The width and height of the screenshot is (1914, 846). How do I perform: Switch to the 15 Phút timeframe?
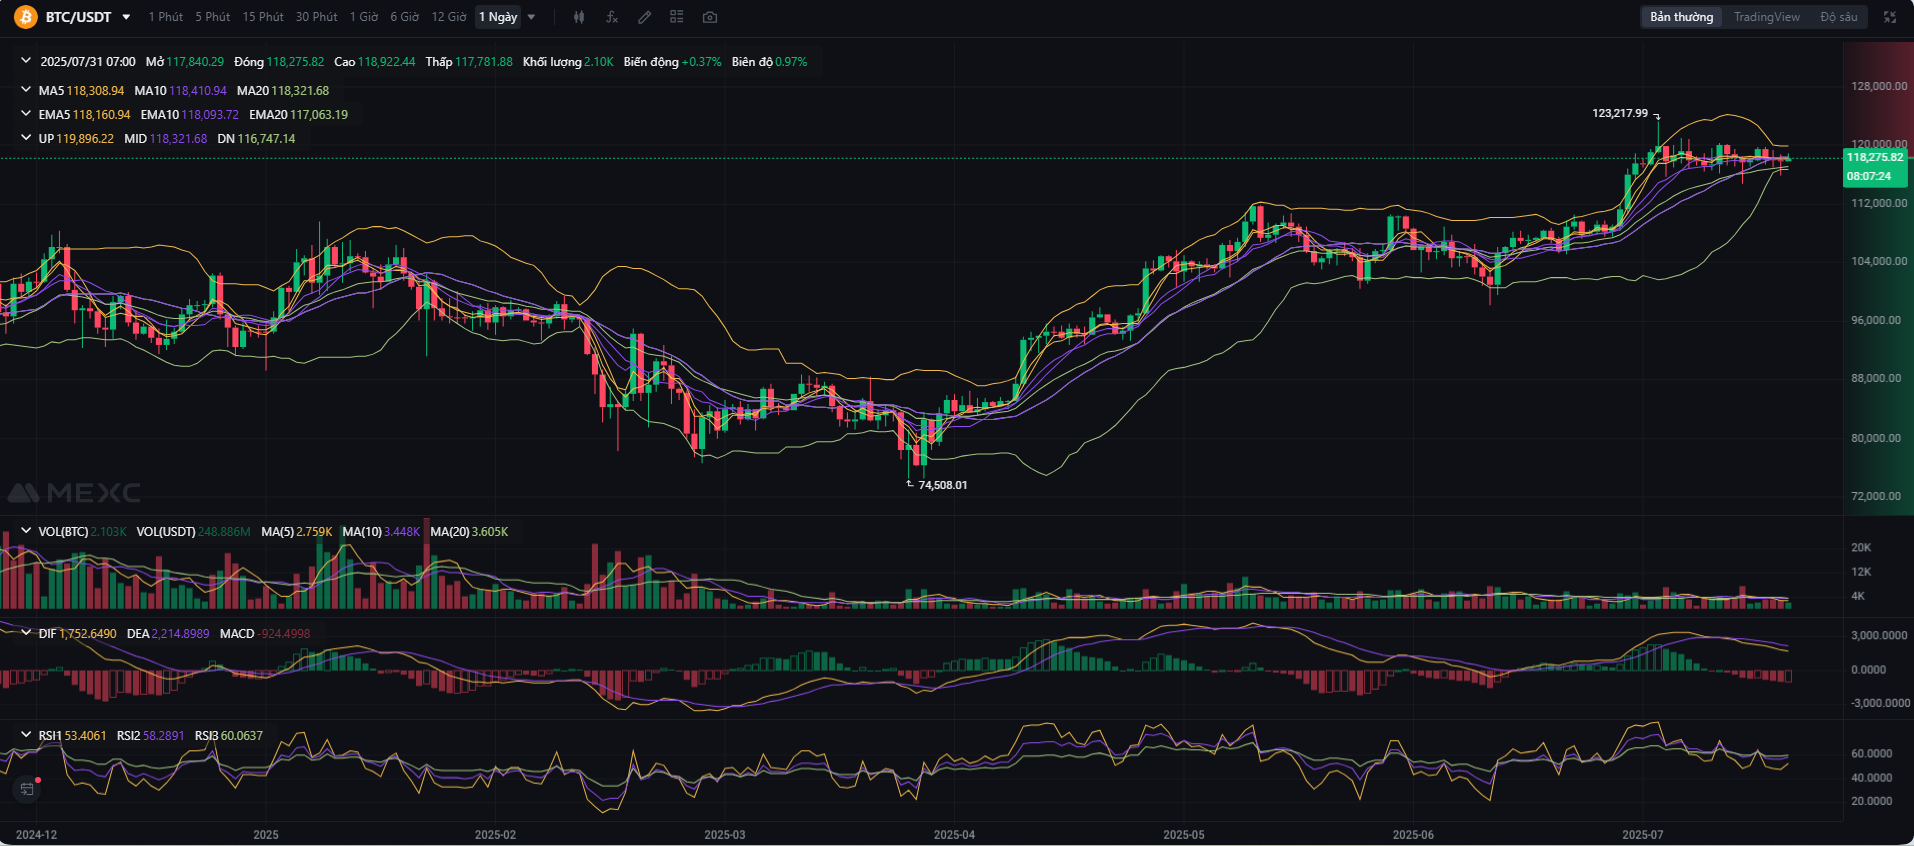pyautogui.click(x=263, y=17)
